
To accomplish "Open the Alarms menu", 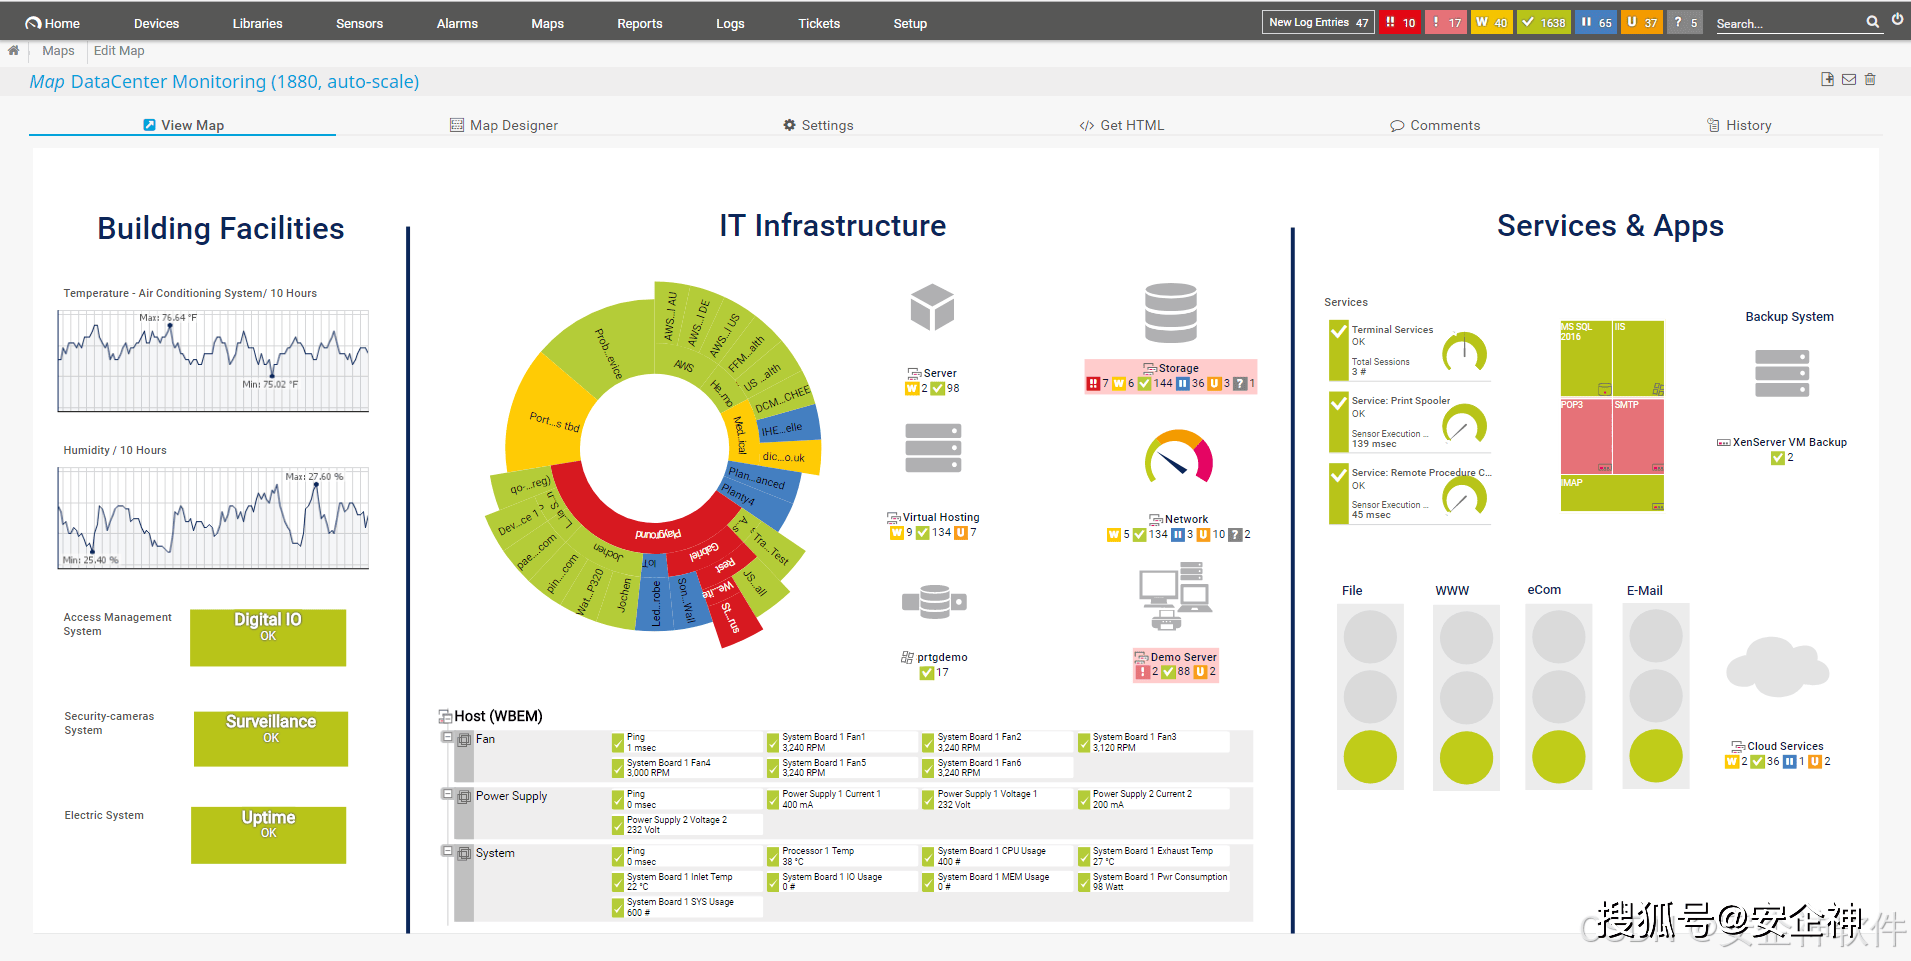I will pos(457,23).
